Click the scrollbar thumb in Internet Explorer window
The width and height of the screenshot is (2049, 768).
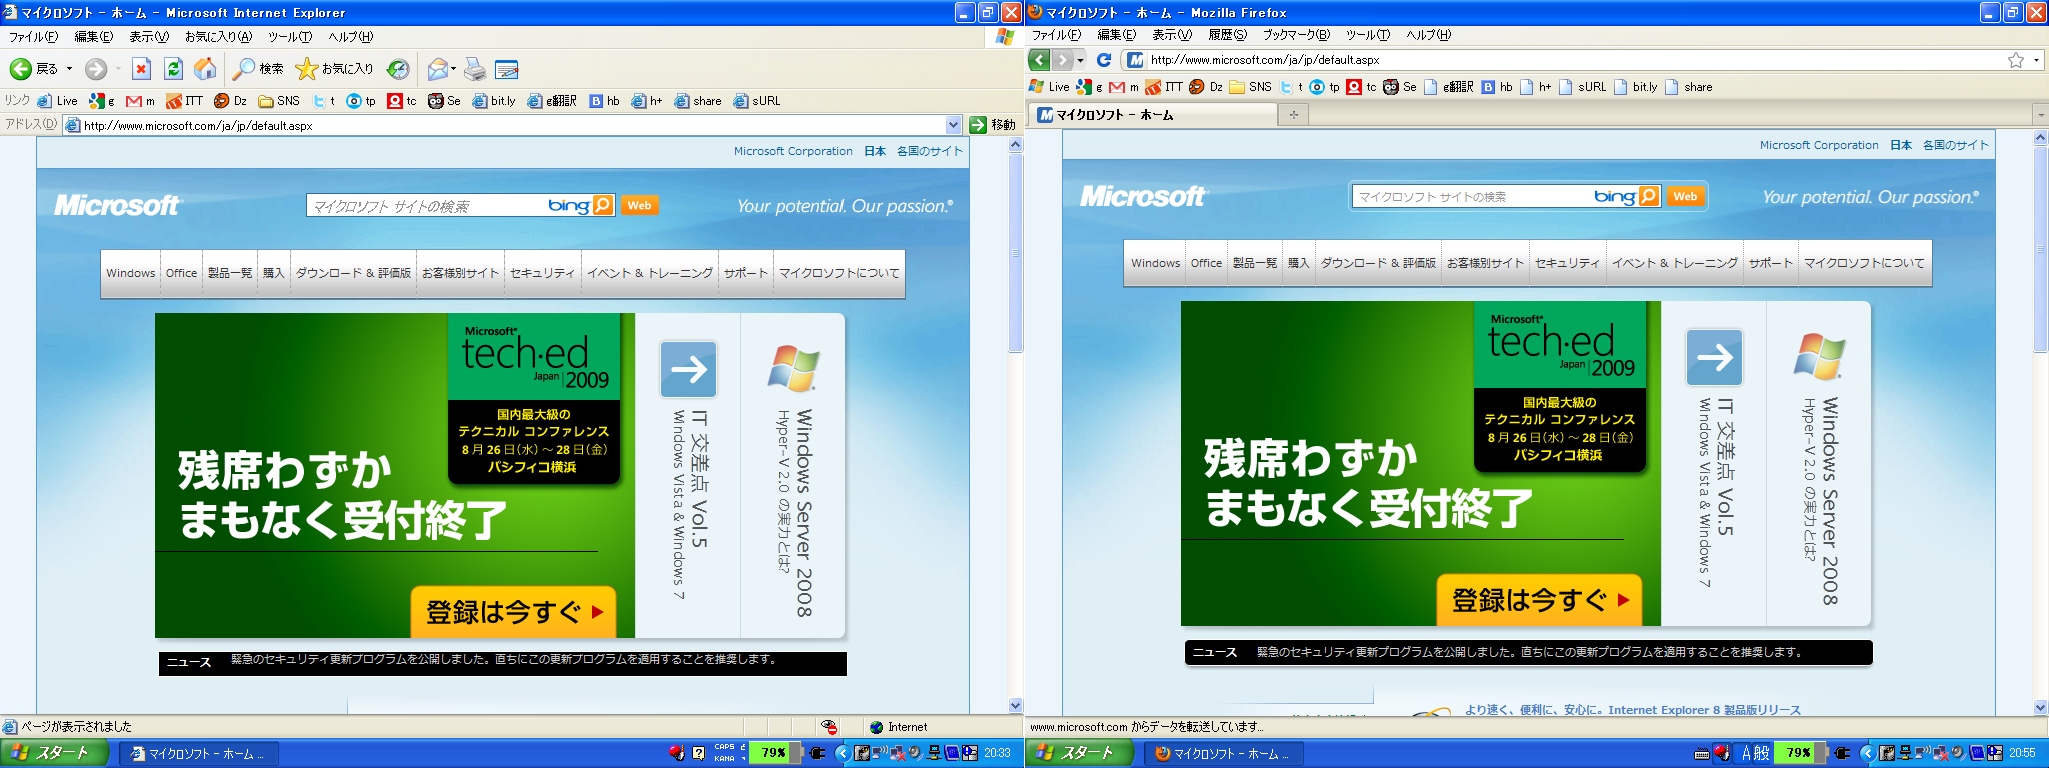pyautogui.click(x=1015, y=254)
